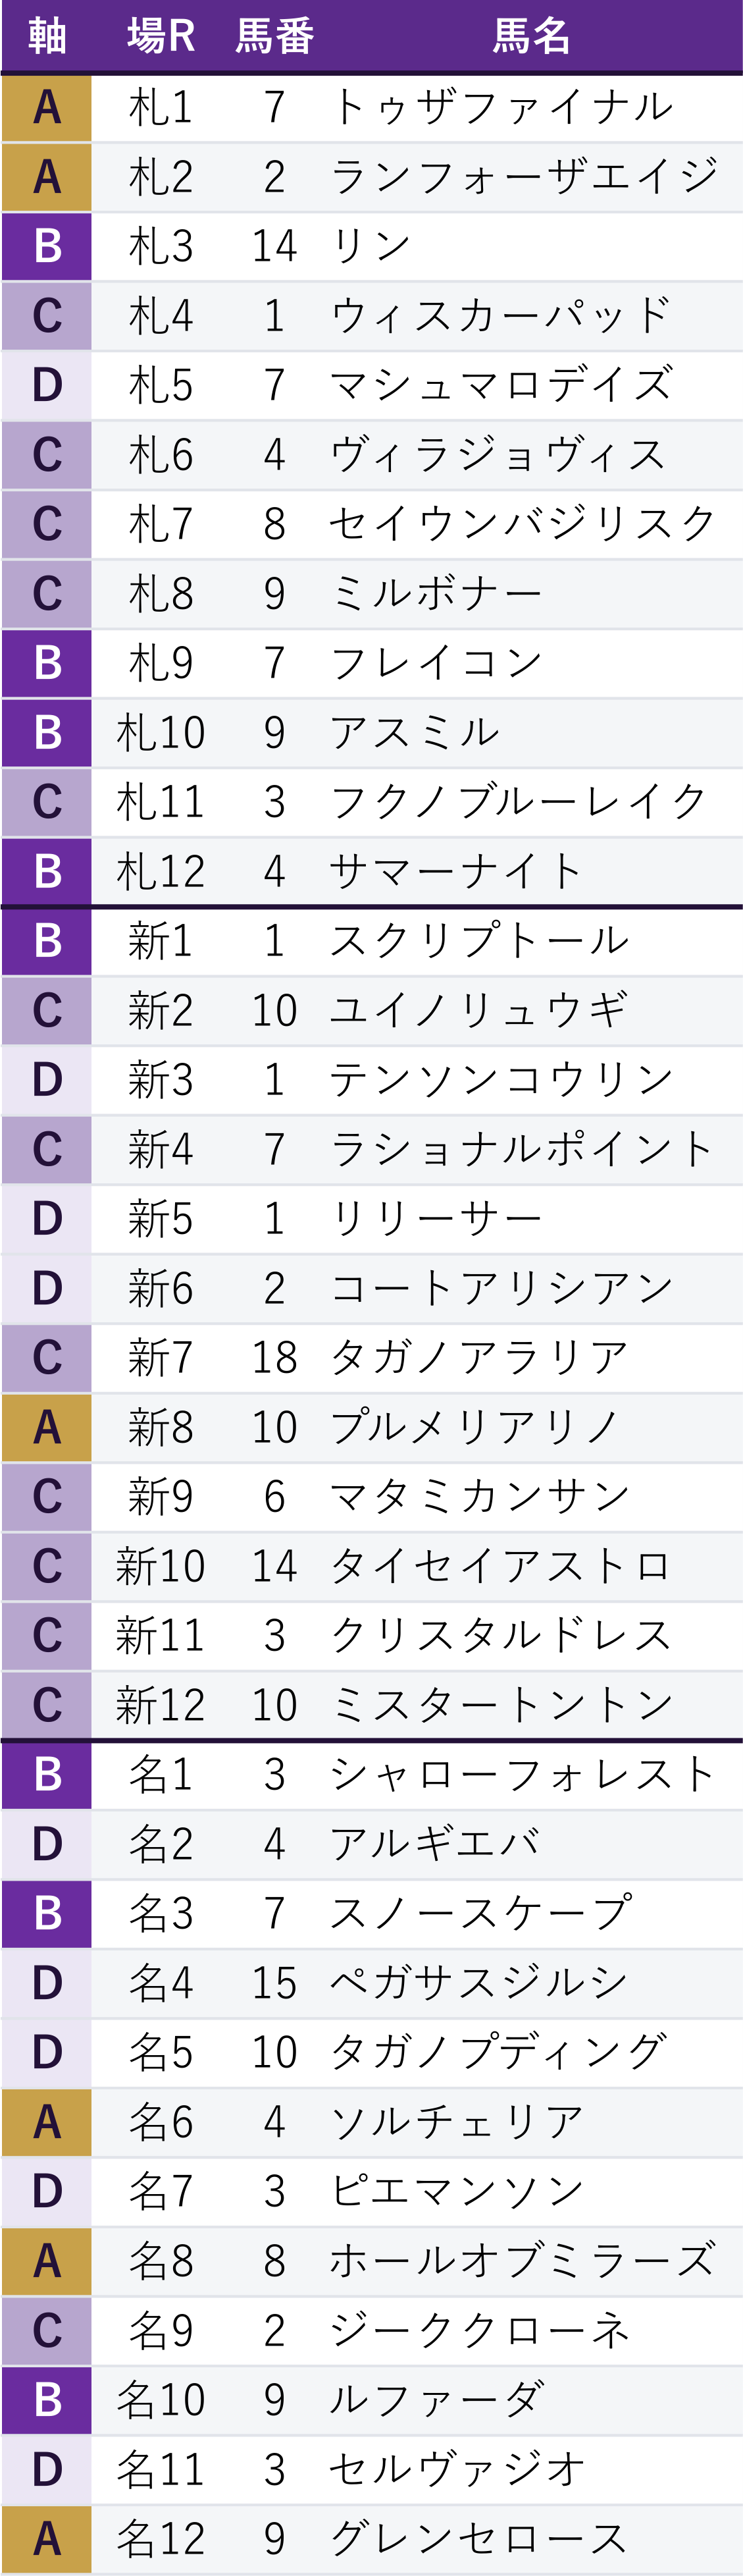Image resolution: width=743 pixels, height=2576 pixels.
Task: Select horse name ランフォーザエイジ
Action: pos(524,177)
